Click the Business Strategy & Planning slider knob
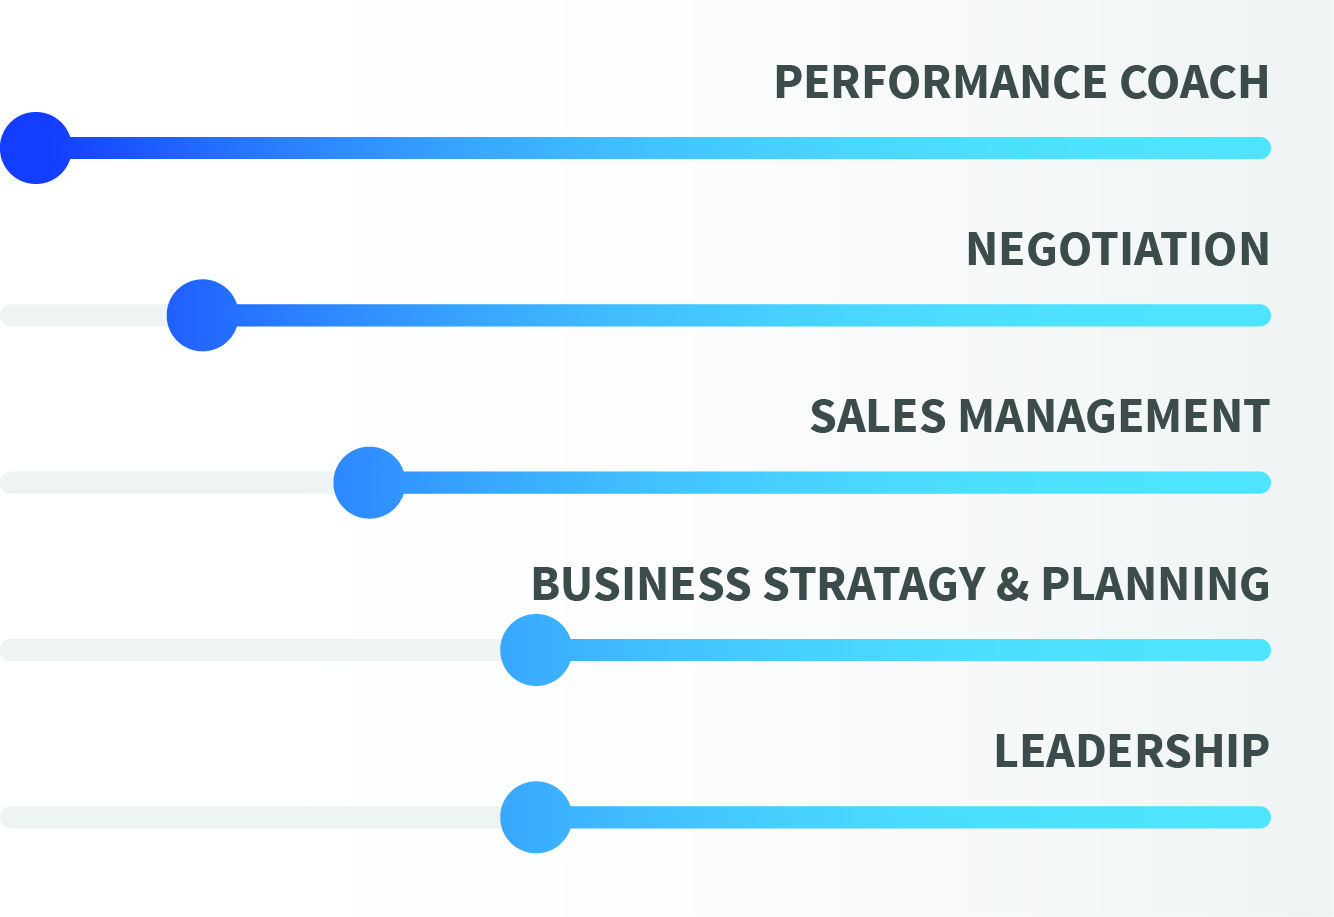The width and height of the screenshot is (1334, 917). pos(536,650)
